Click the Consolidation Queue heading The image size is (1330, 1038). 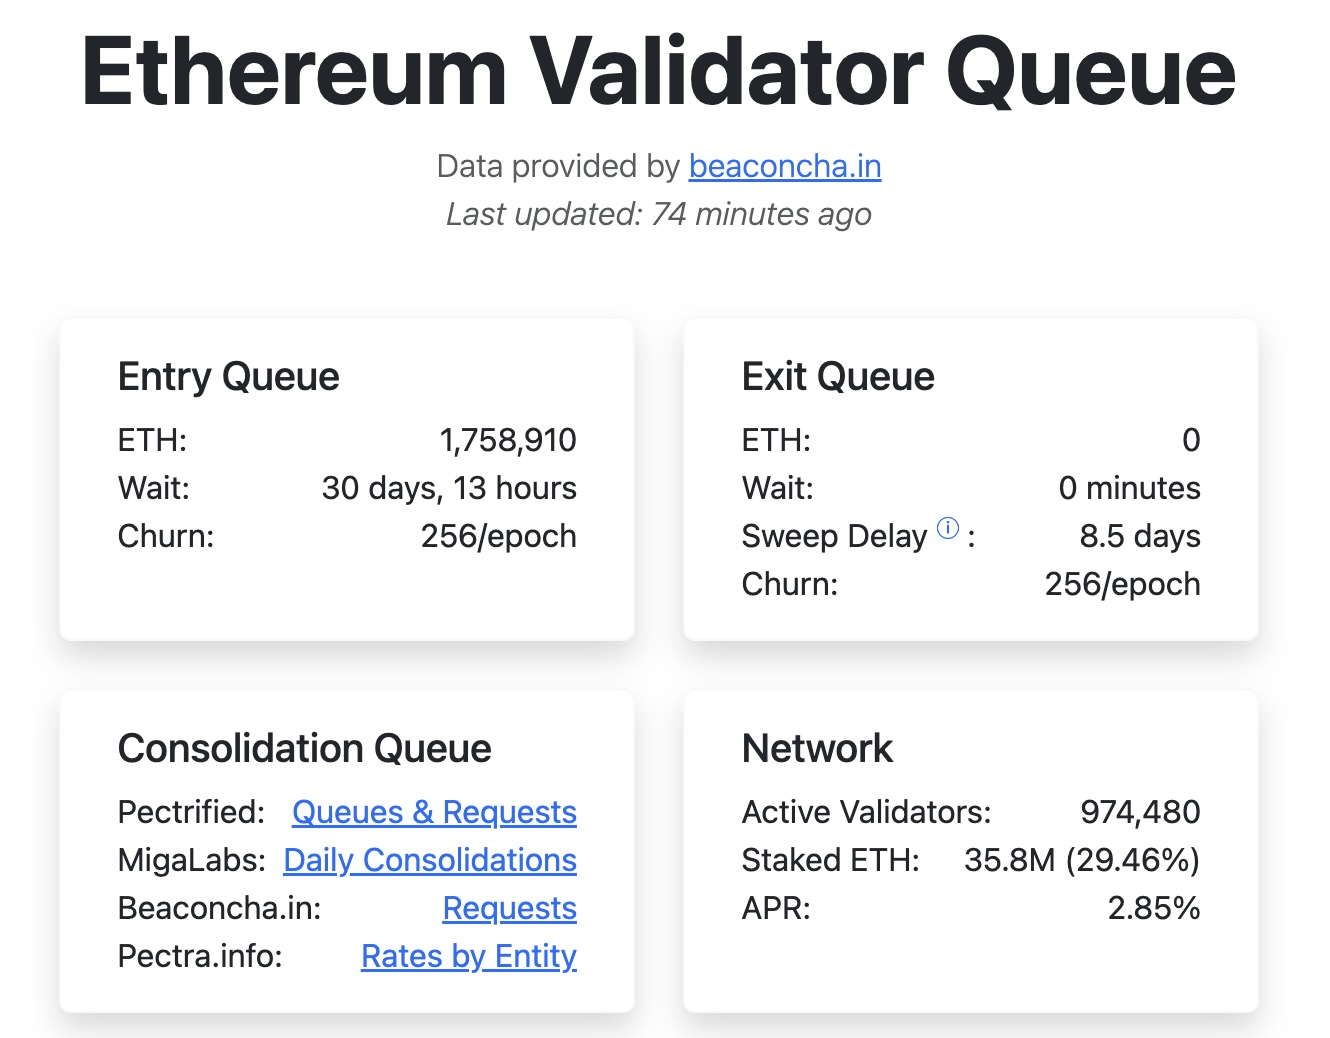[x=306, y=748]
